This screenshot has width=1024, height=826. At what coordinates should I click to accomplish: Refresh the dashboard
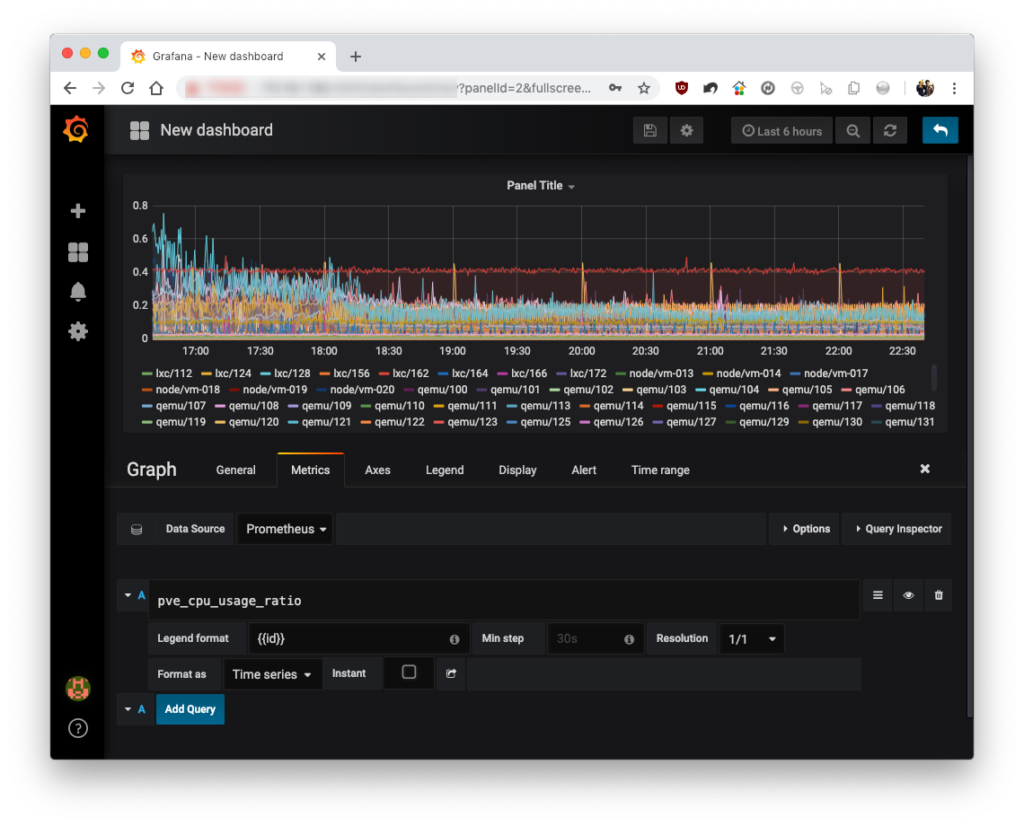890,131
